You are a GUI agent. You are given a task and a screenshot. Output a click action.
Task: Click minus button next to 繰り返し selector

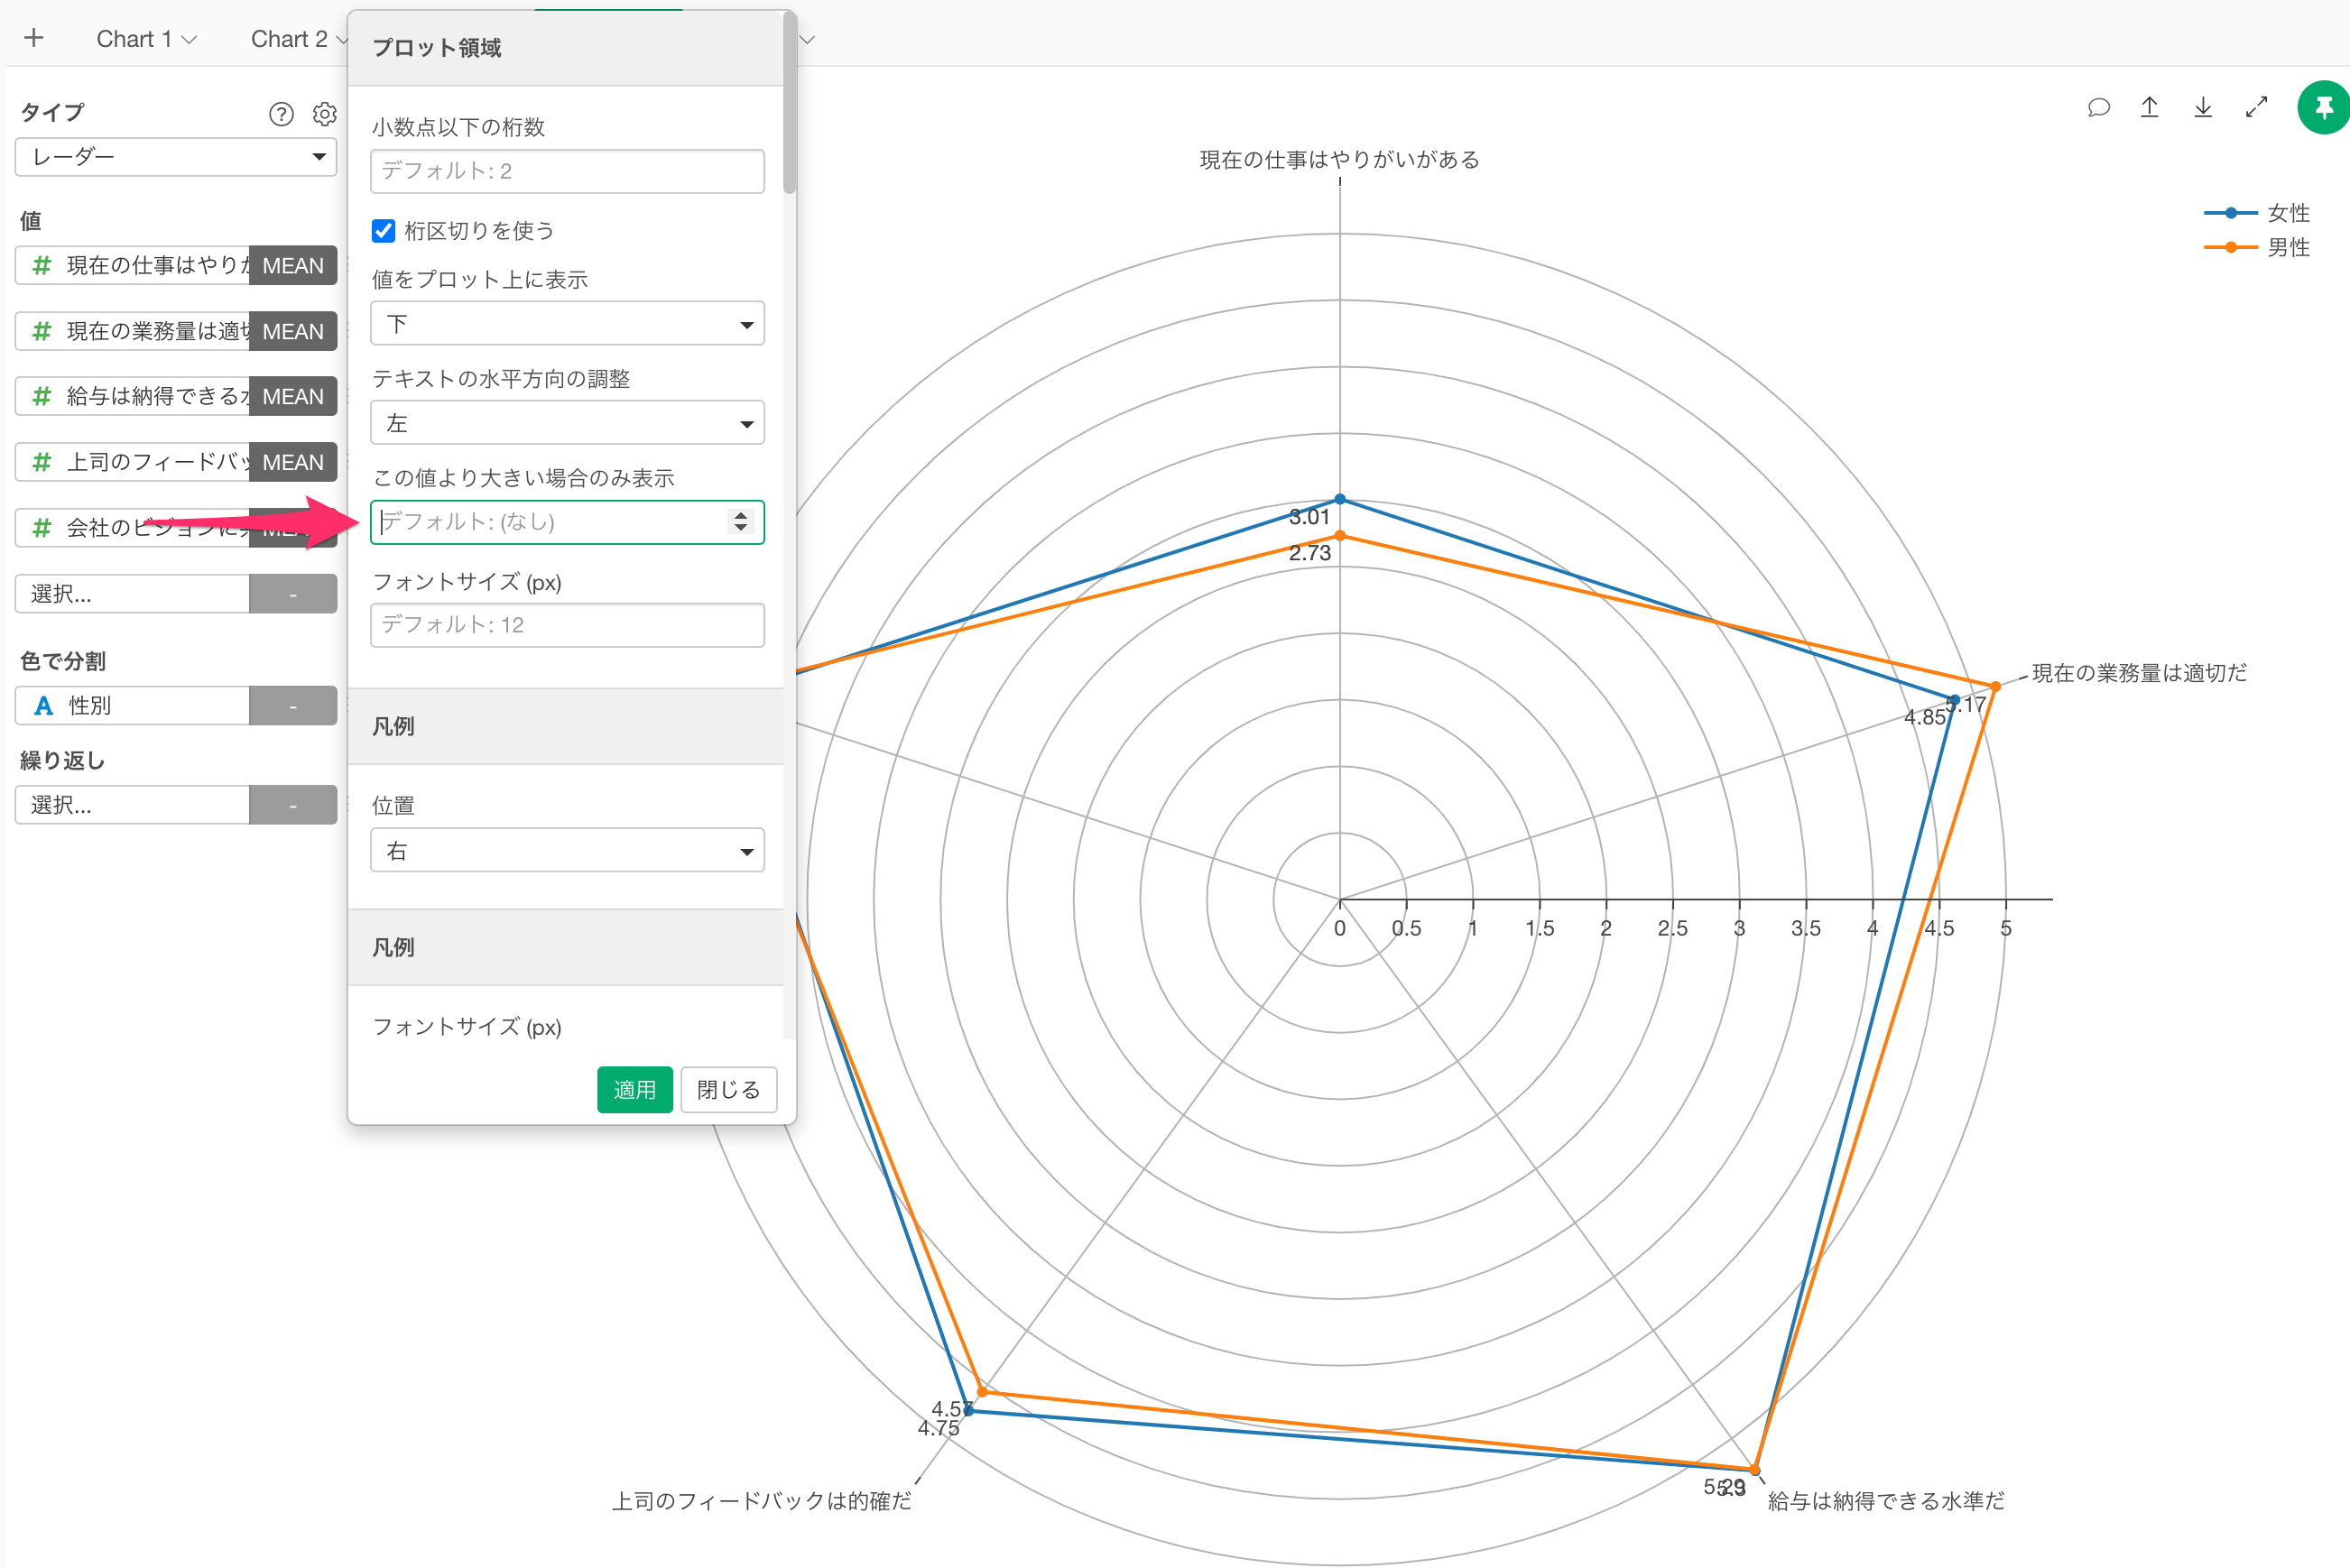click(x=293, y=805)
